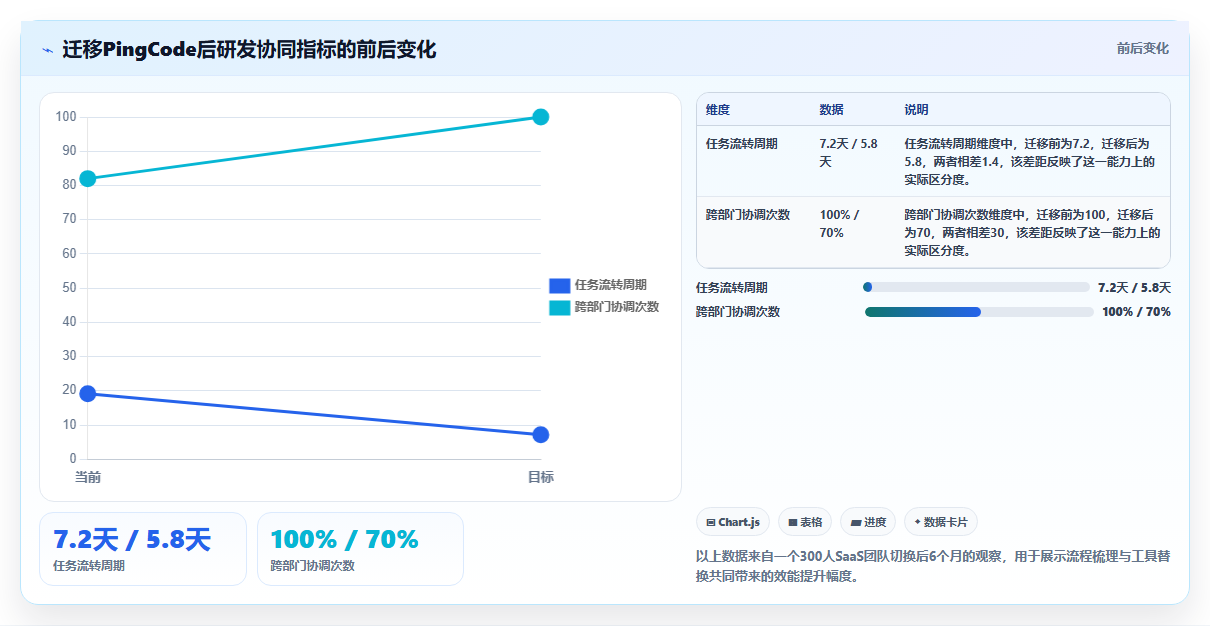Click the 任务流转周期 description paragraph in table
1210x626 pixels.
pos(1030,162)
